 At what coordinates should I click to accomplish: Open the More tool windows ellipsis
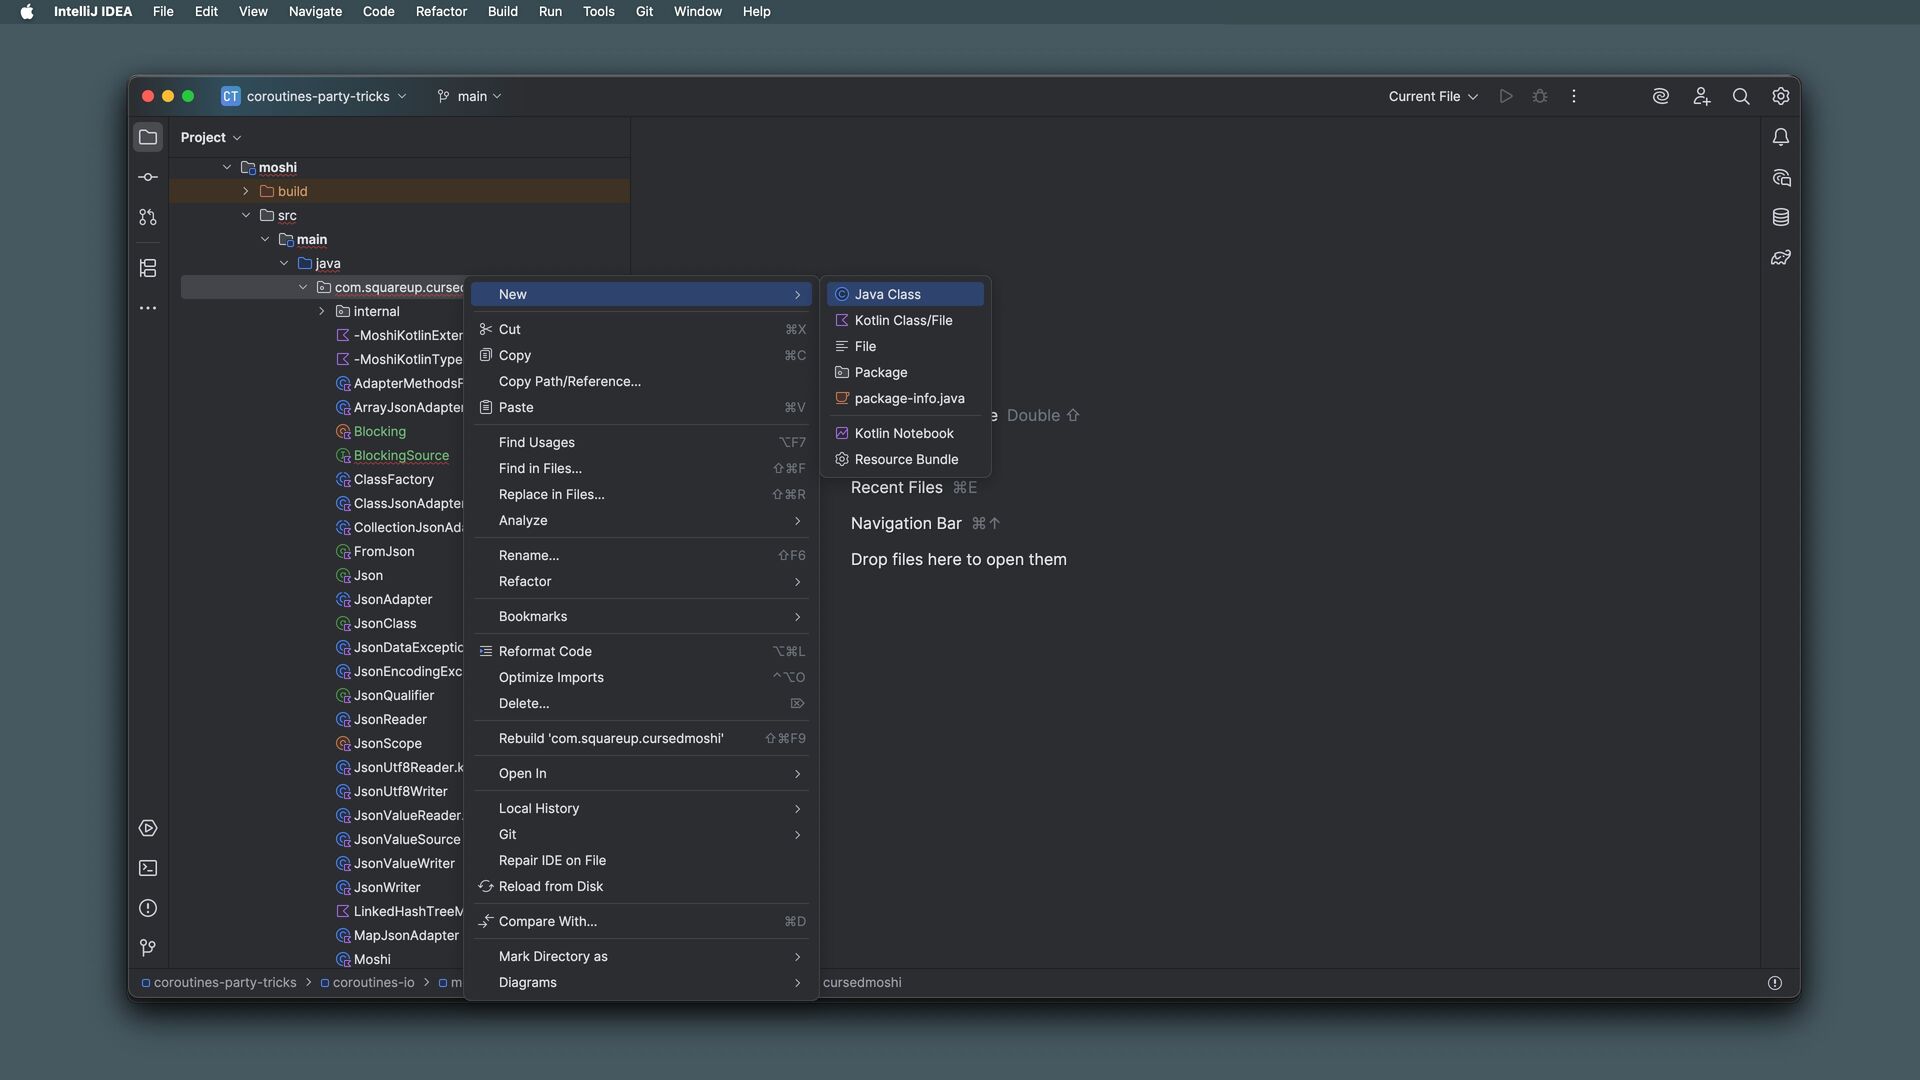tap(148, 308)
